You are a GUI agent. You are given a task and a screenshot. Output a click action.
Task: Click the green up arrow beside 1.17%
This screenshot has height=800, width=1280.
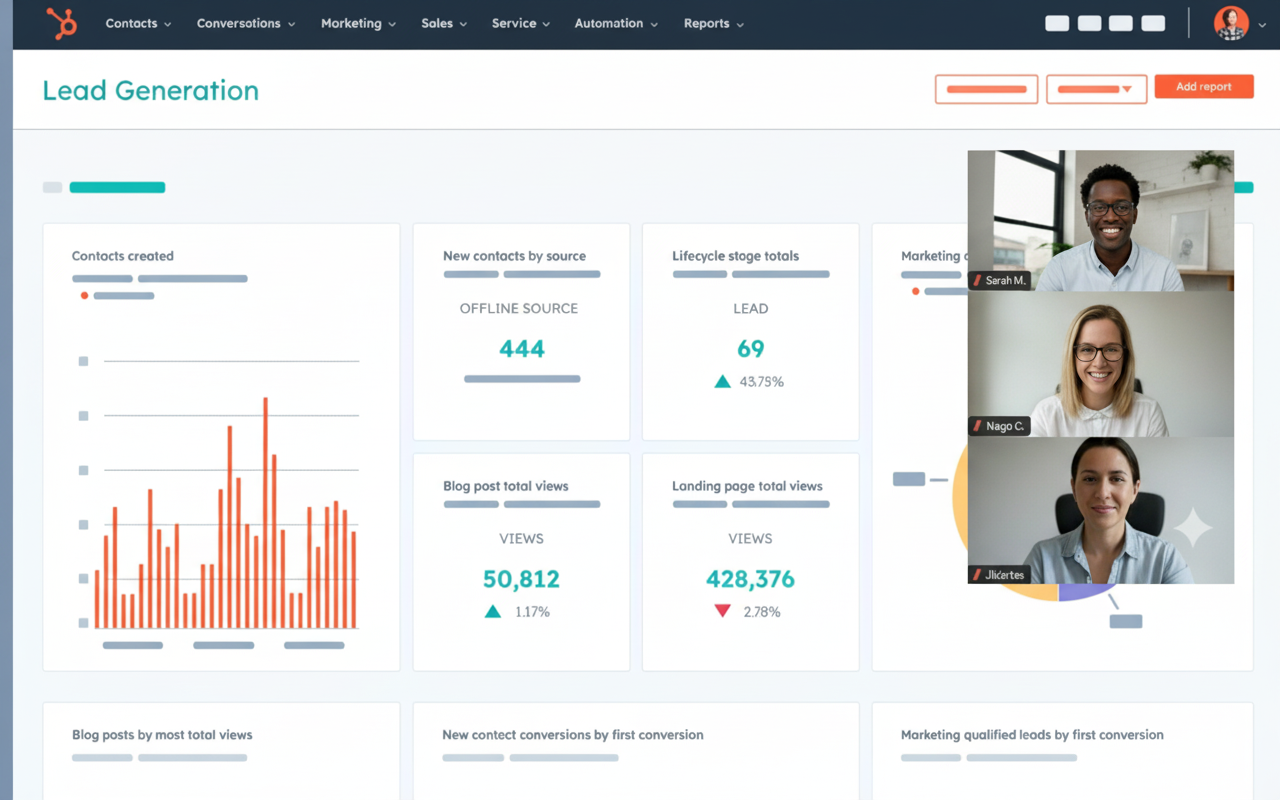click(x=493, y=611)
